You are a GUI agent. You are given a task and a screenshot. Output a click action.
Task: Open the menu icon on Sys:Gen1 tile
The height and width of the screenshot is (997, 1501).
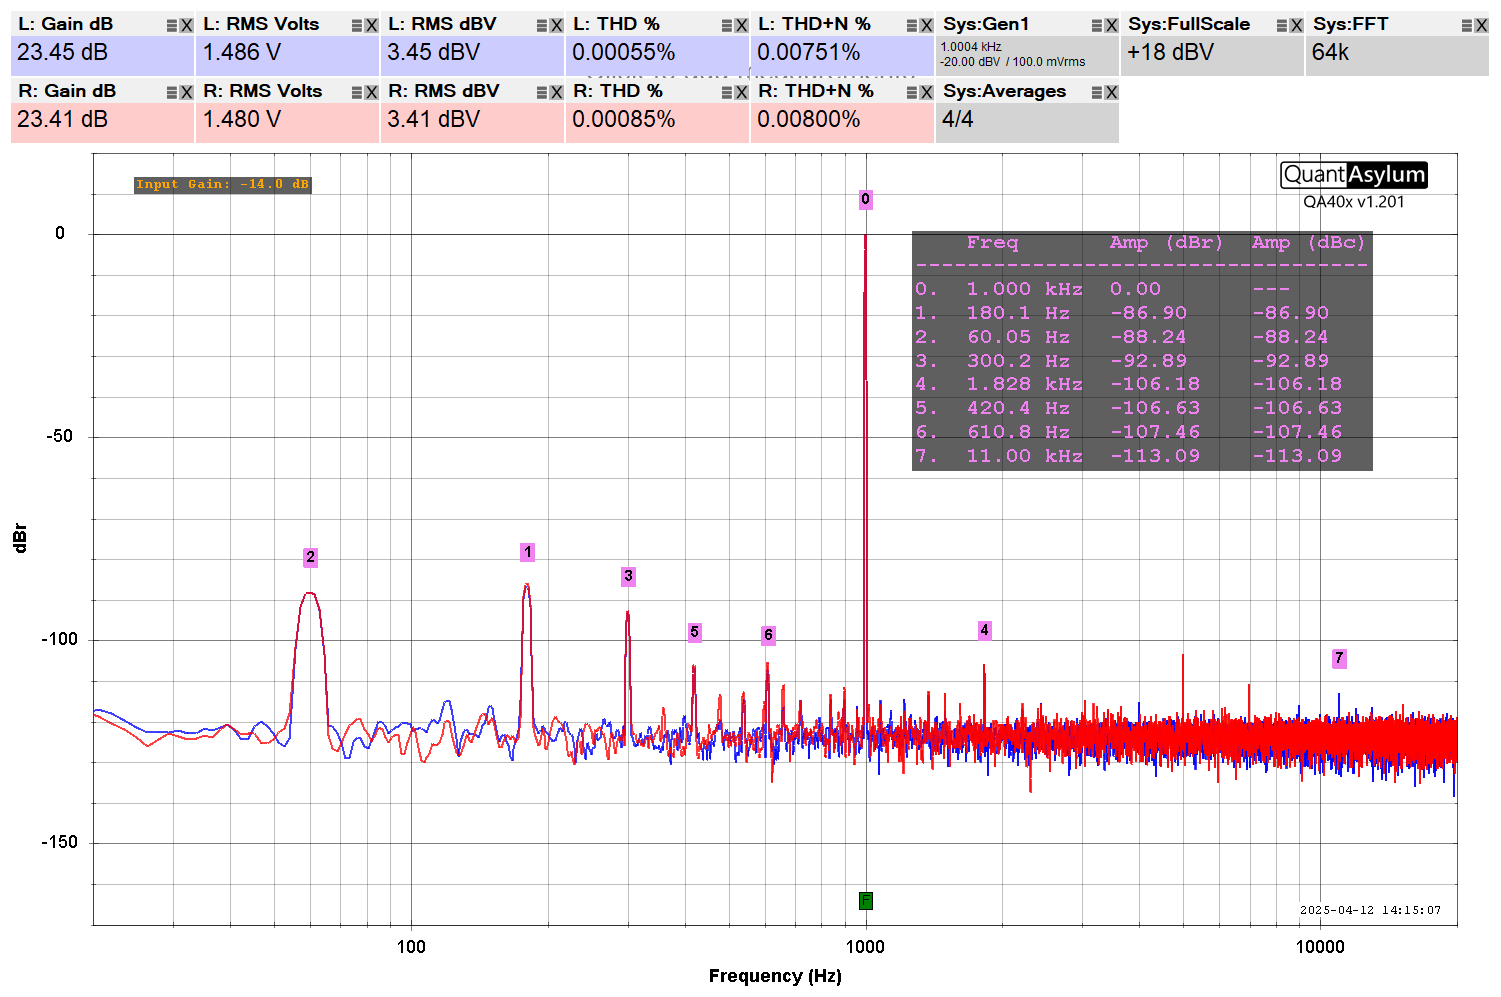coord(1097,26)
